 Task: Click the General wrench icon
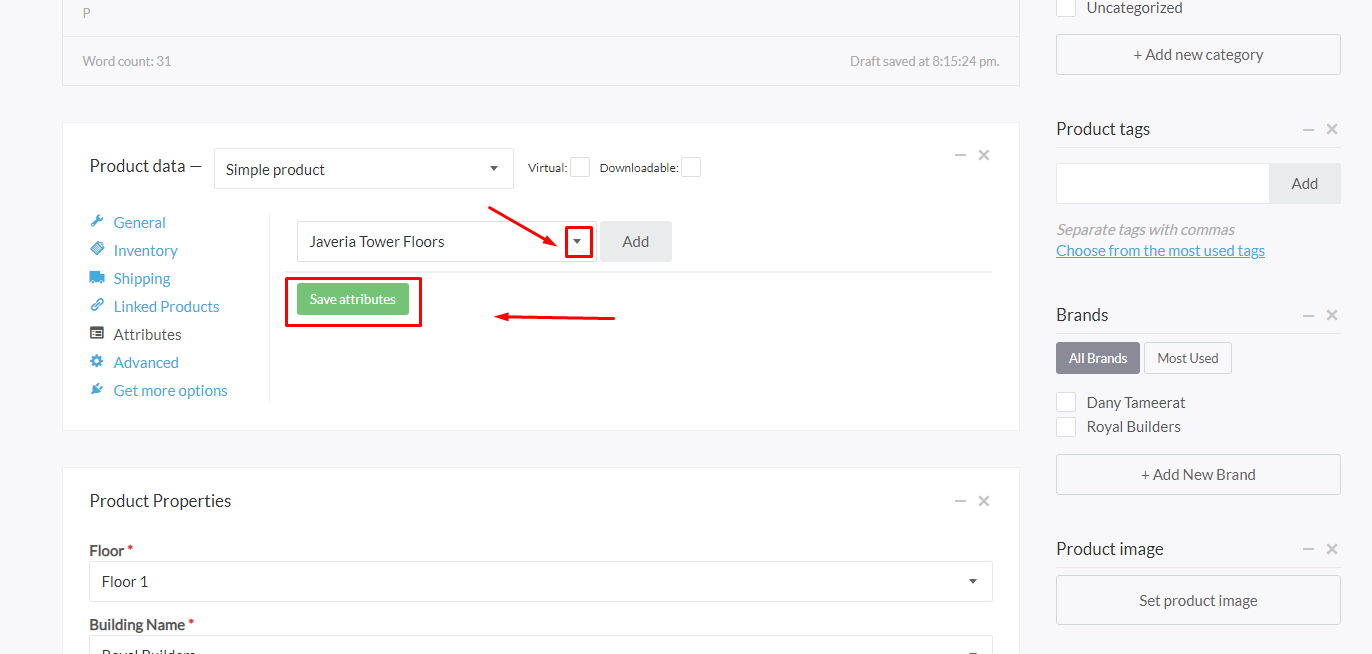click(97, 222)
